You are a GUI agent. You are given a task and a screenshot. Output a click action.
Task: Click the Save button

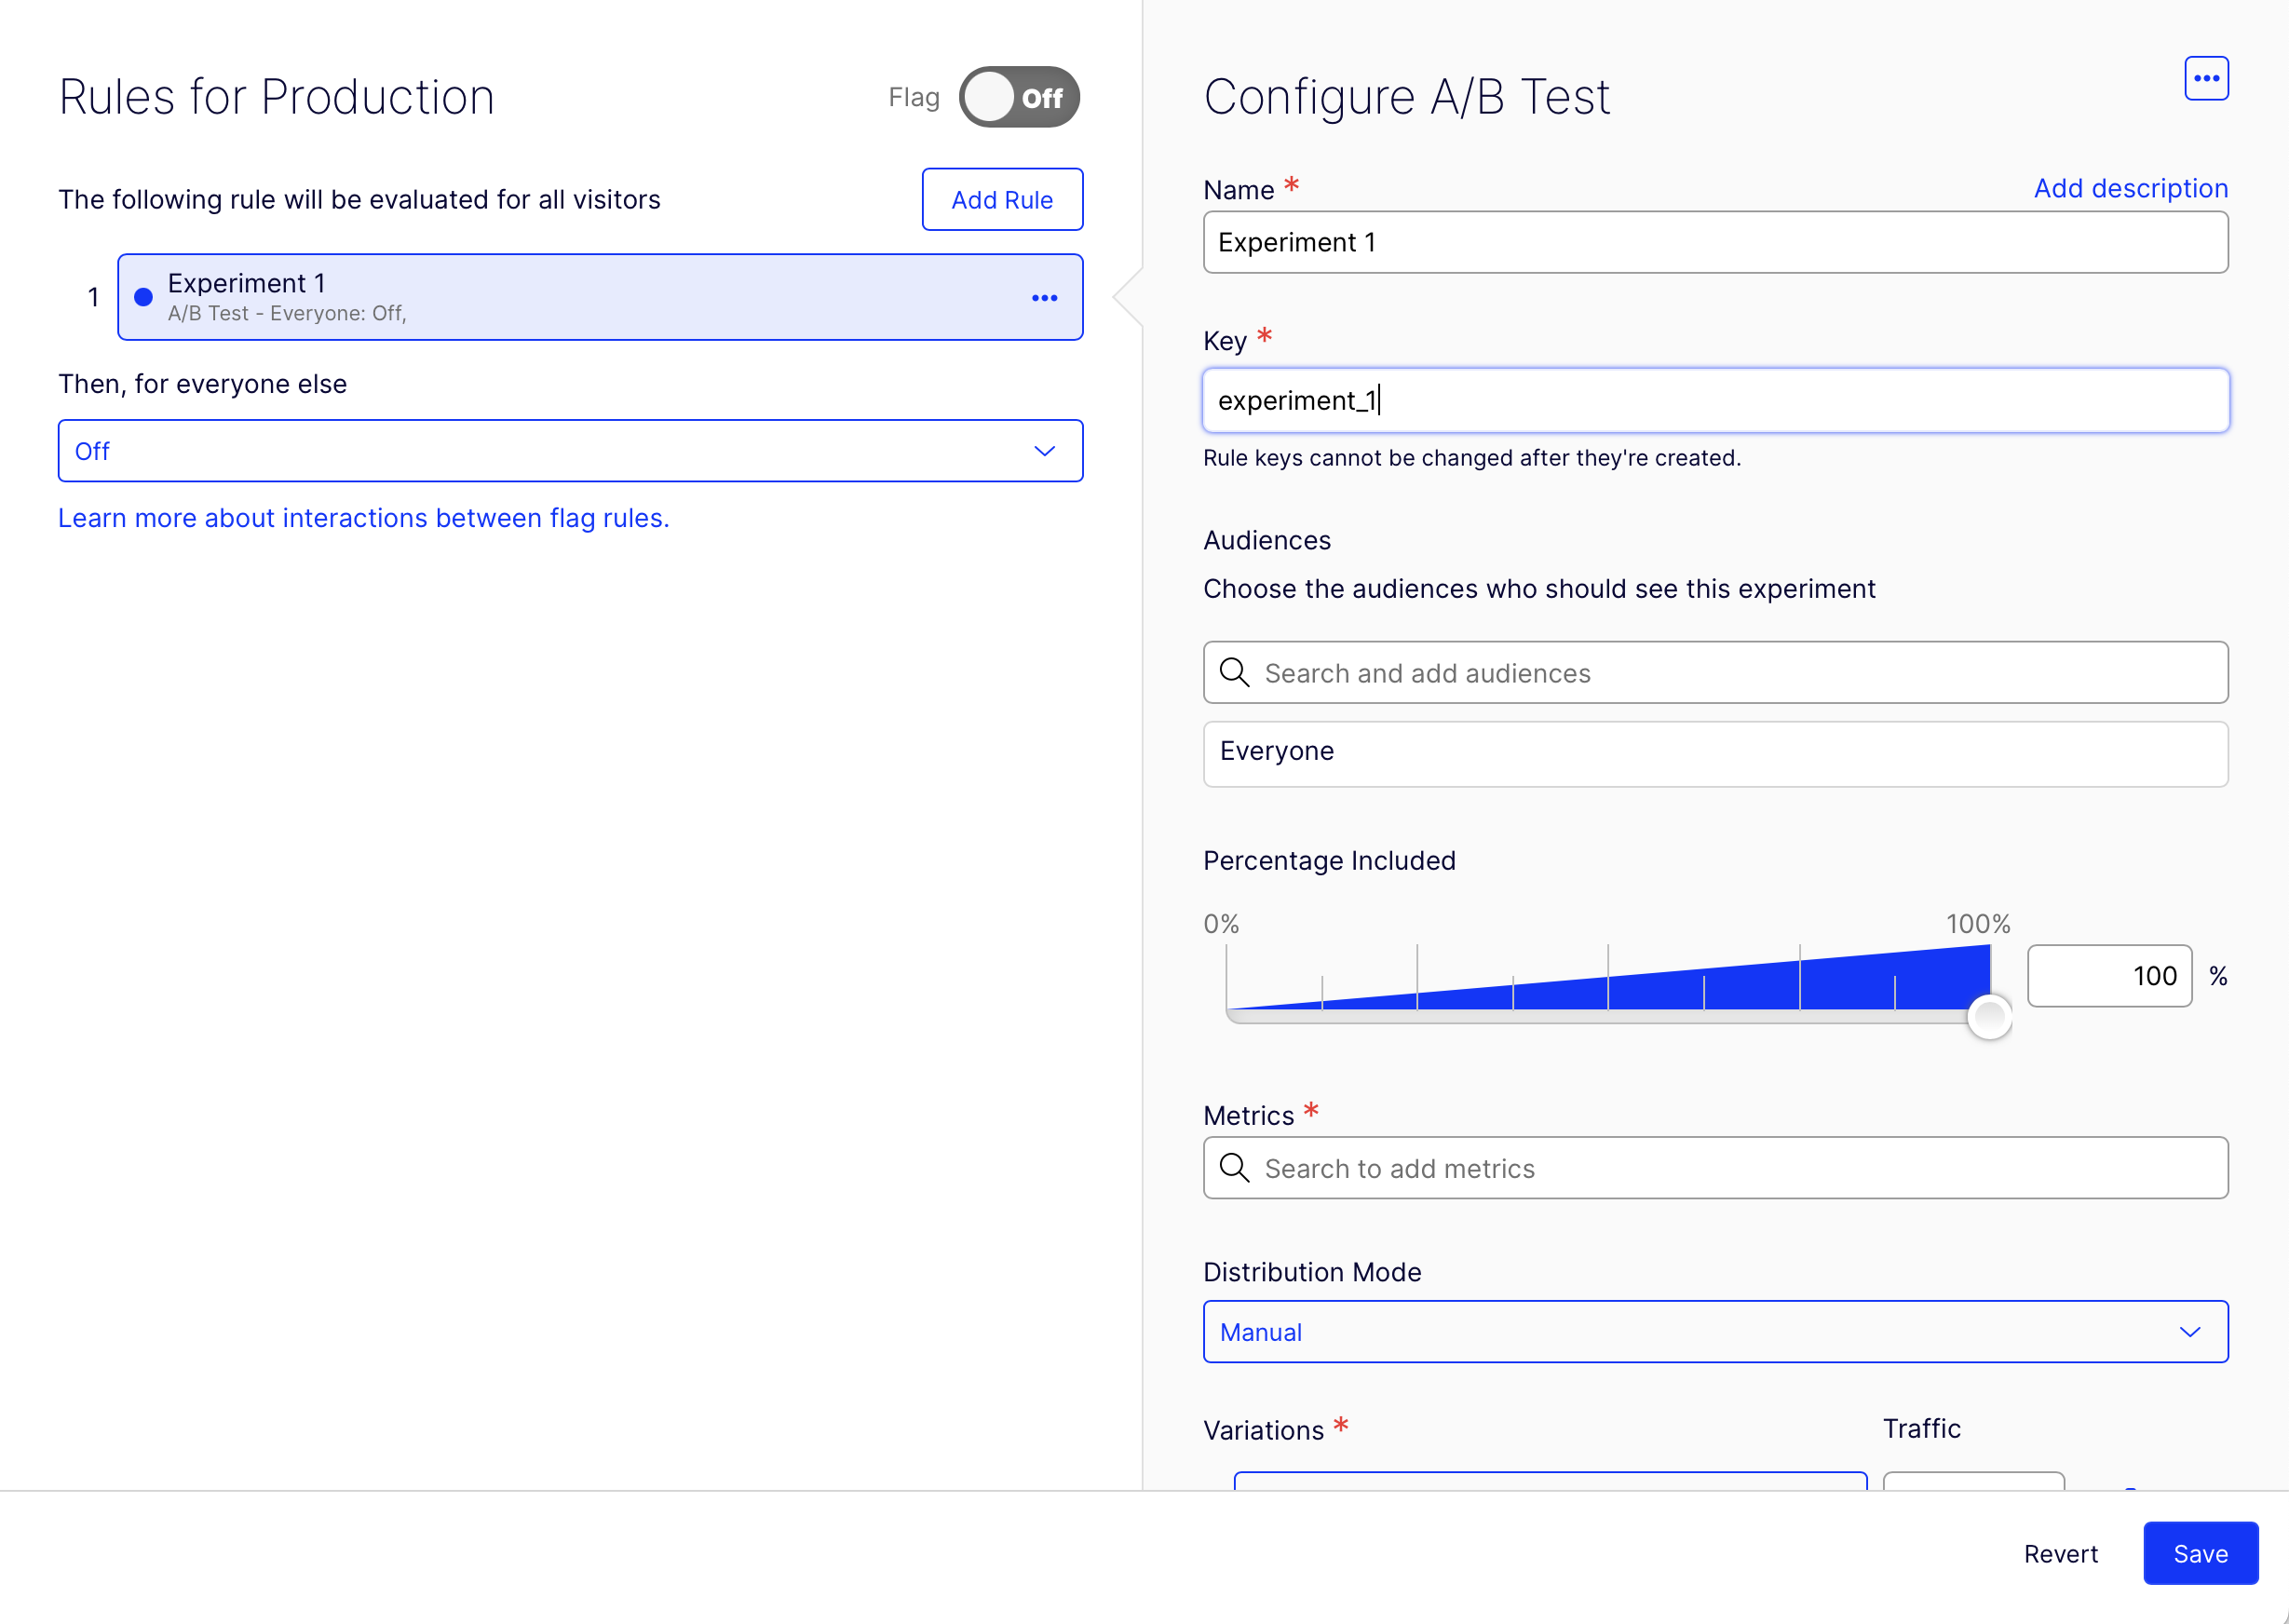[2199, 1553]
